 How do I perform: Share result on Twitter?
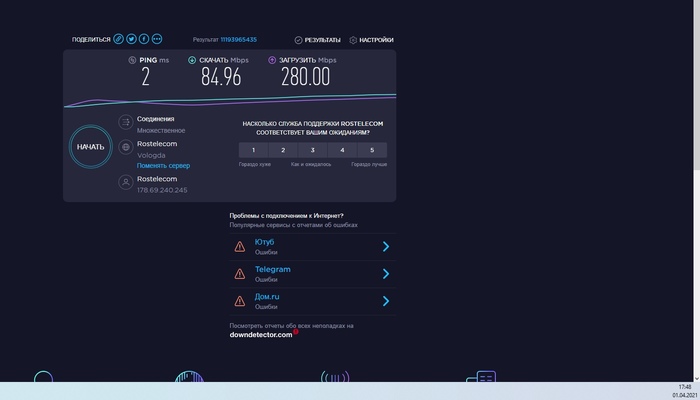pyautogui.click(x=131, y=39)
